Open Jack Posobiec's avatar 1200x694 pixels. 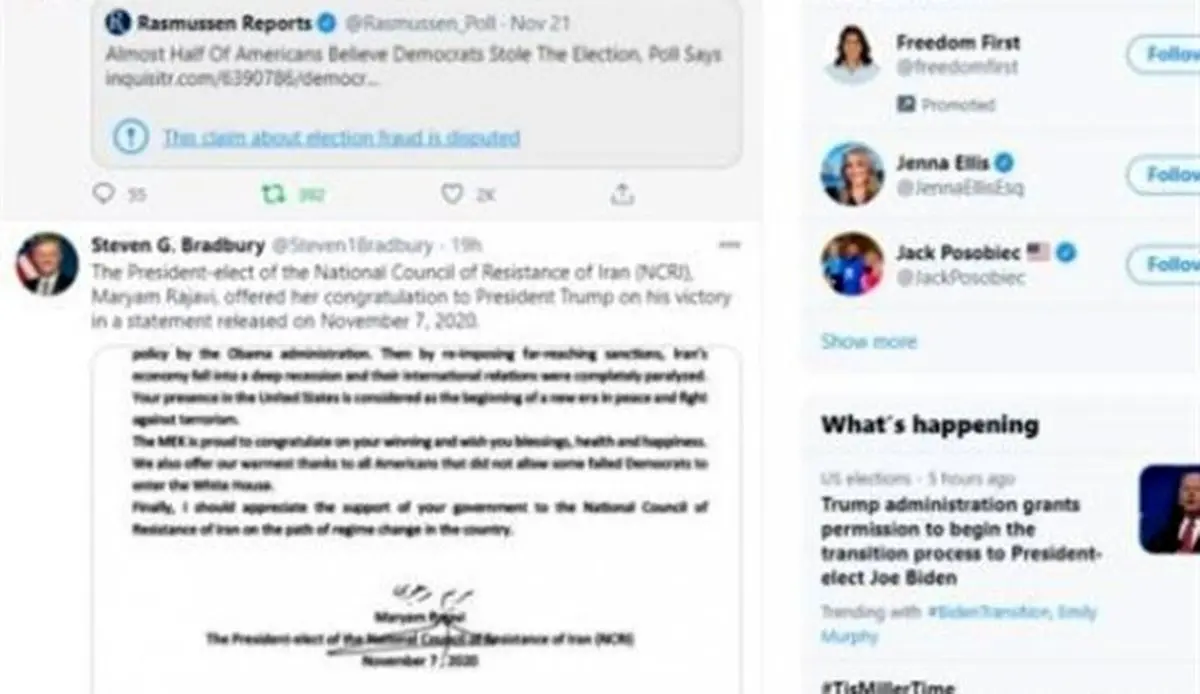852,264
